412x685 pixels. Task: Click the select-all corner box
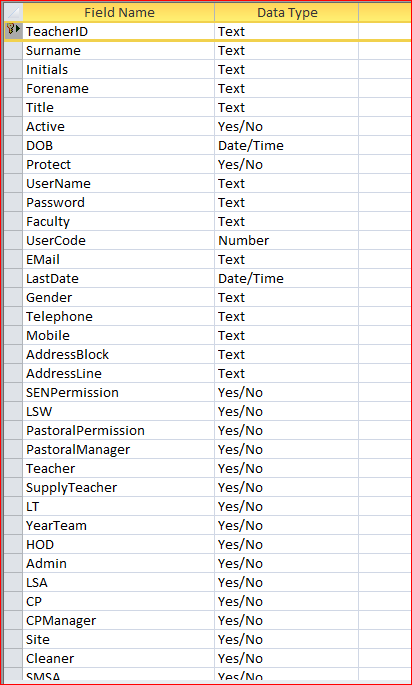coord(14,12)
